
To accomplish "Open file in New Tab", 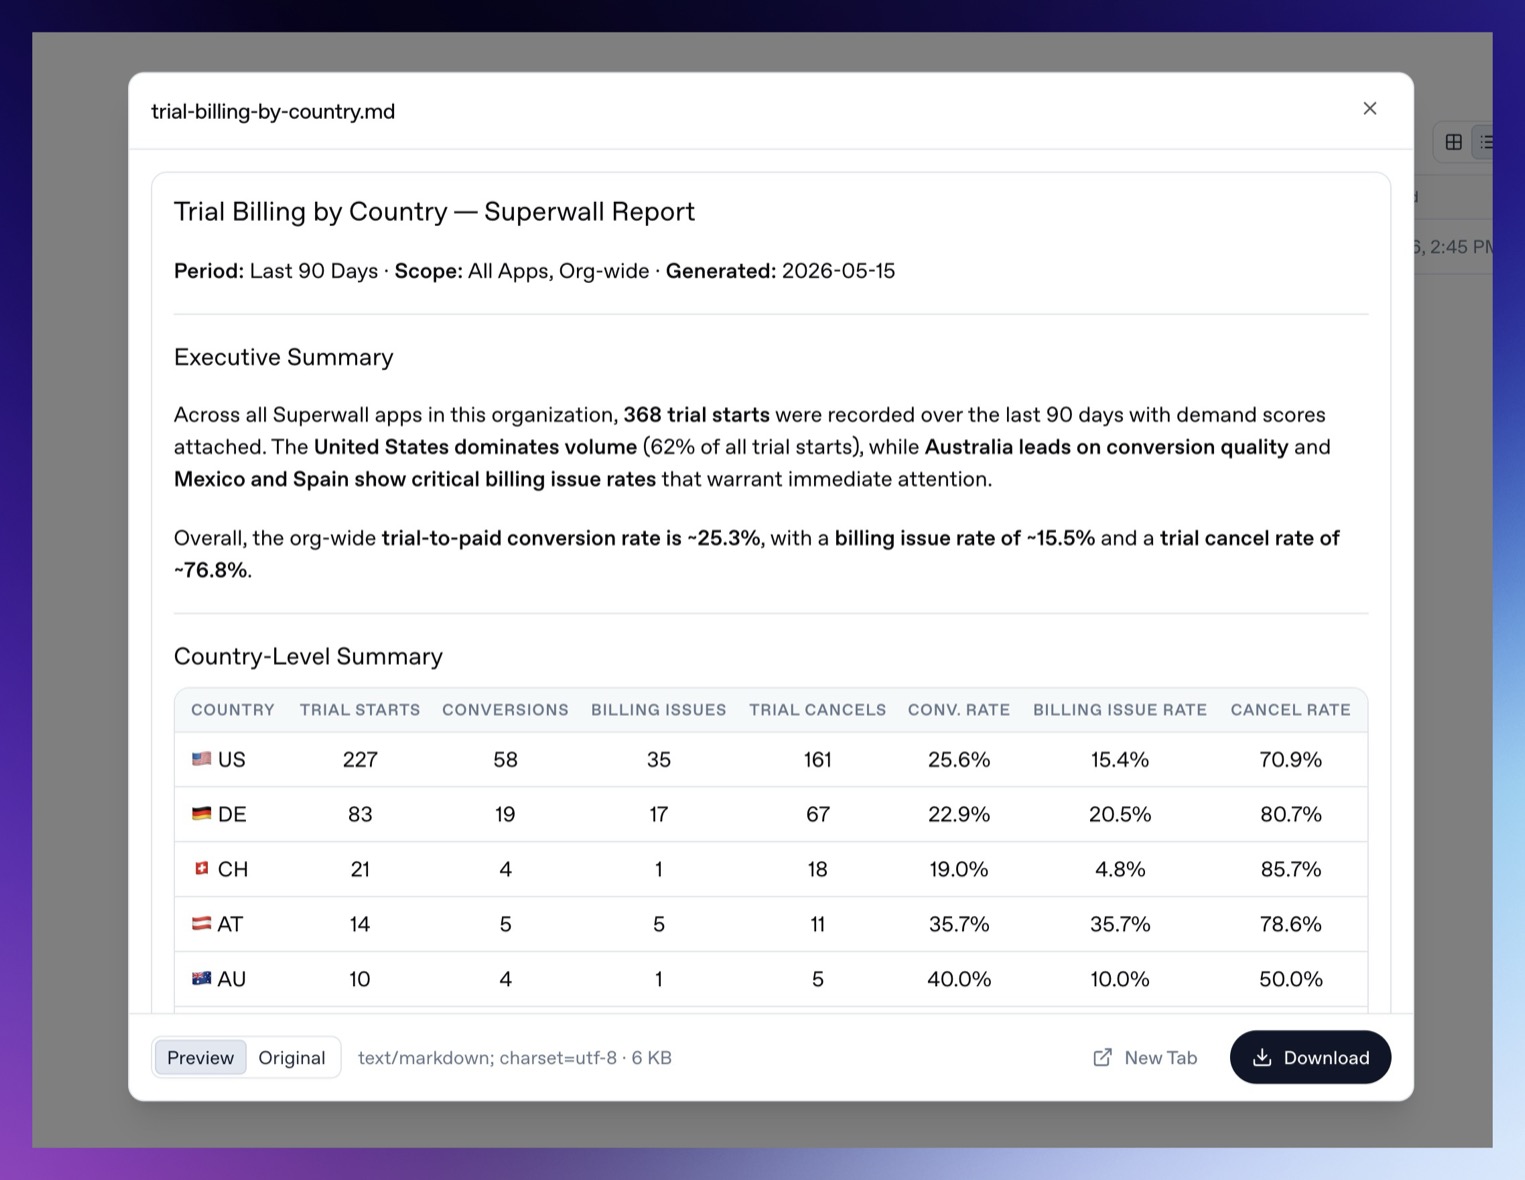I will (1145, 1058).
